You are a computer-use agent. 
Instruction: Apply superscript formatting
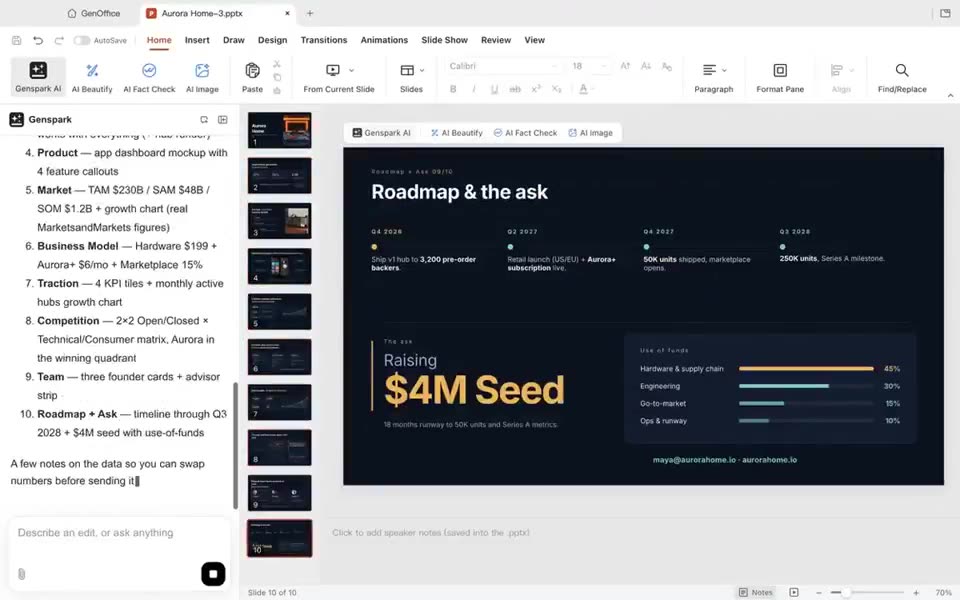[x=536, y=89]
